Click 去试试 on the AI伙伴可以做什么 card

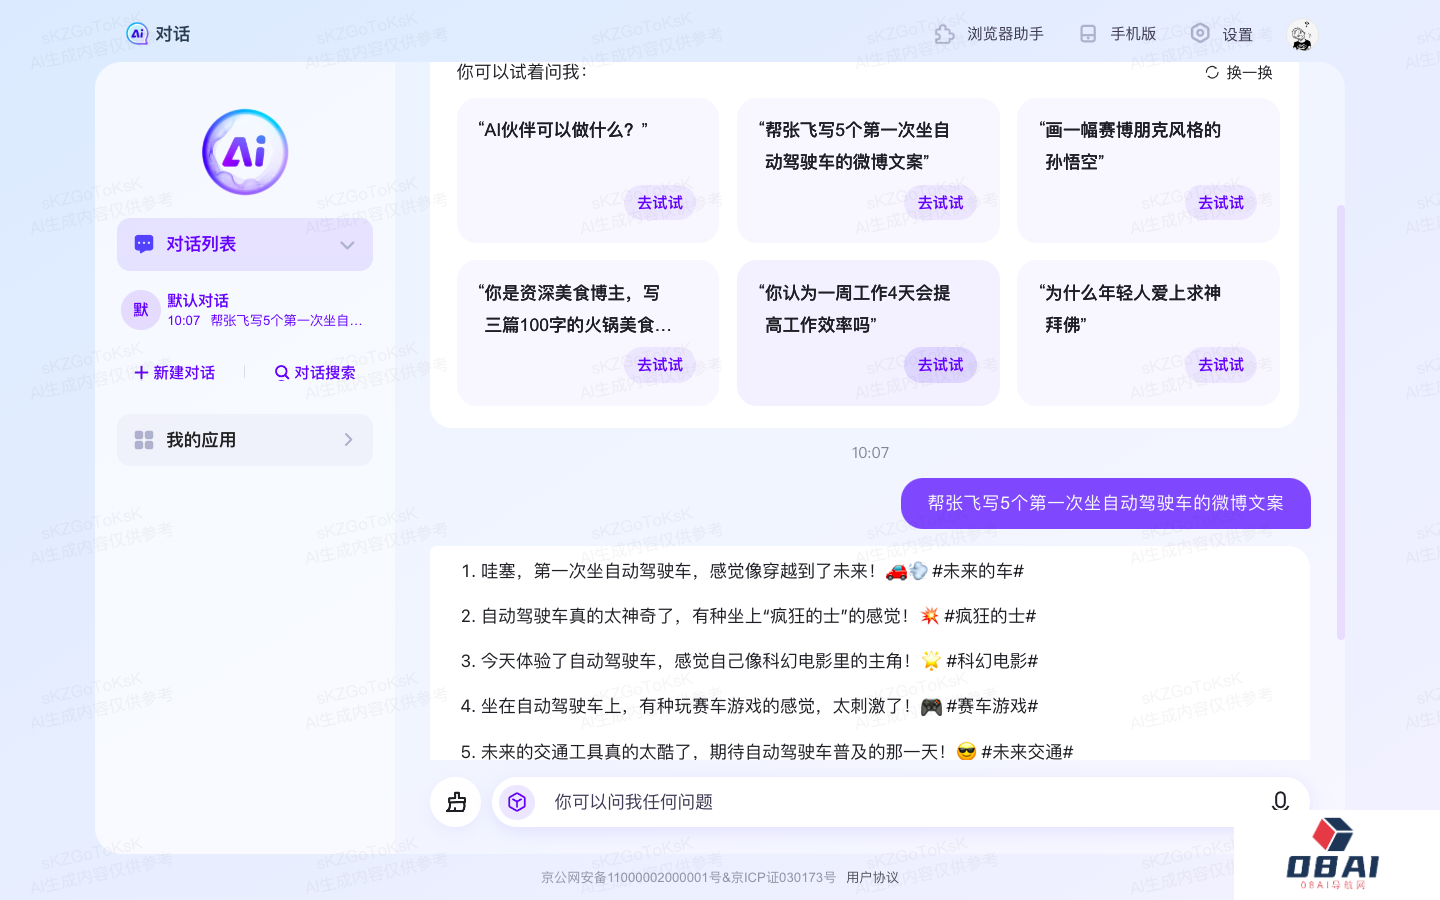[660, 202]
